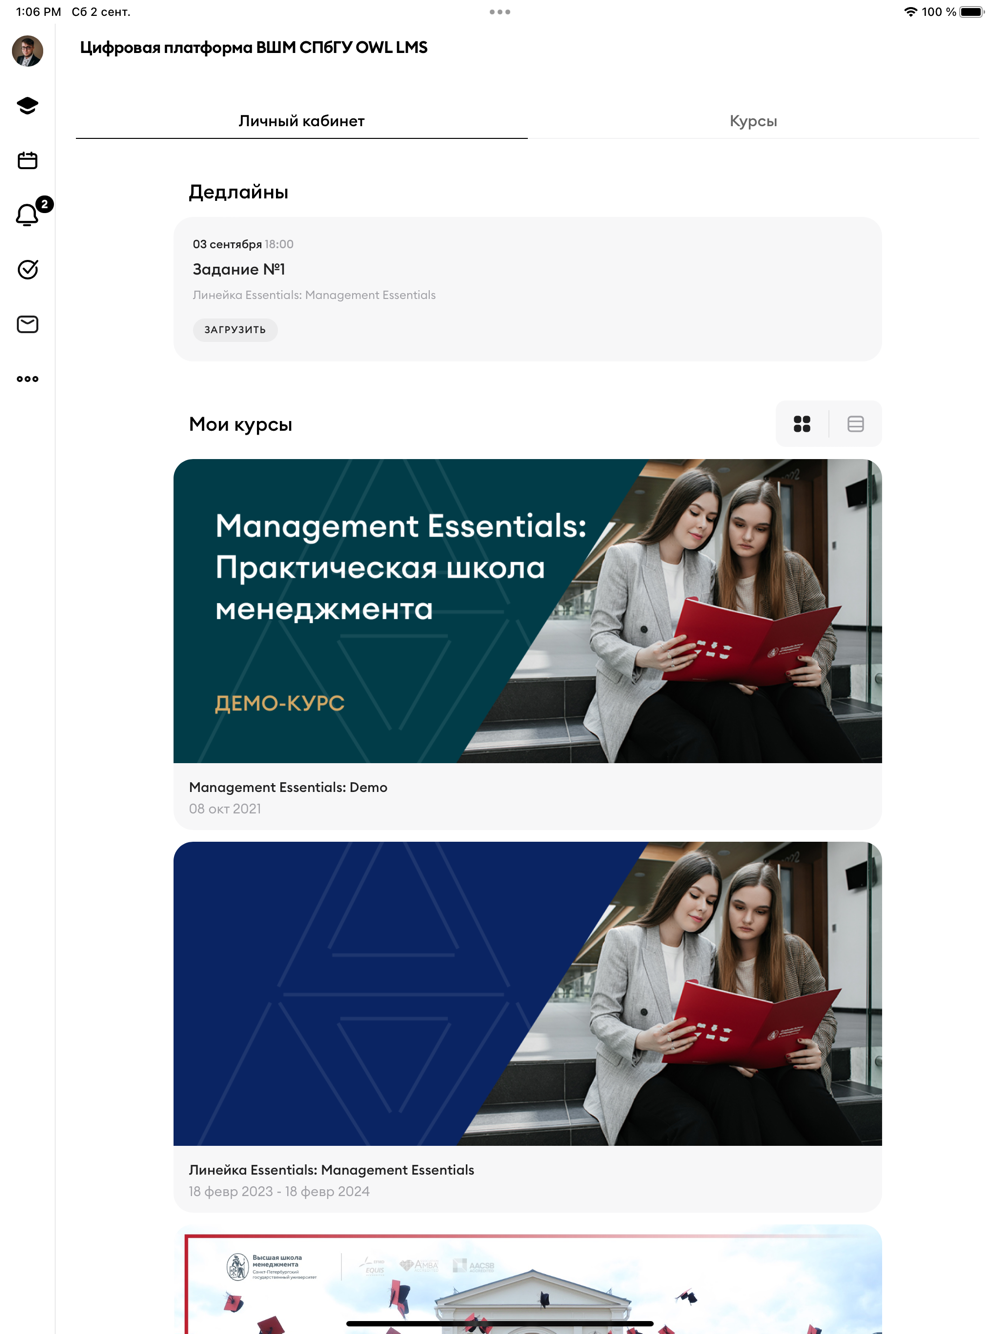Select the Личный кабинет tab
1000x1334 pixels.
(301, 121)
